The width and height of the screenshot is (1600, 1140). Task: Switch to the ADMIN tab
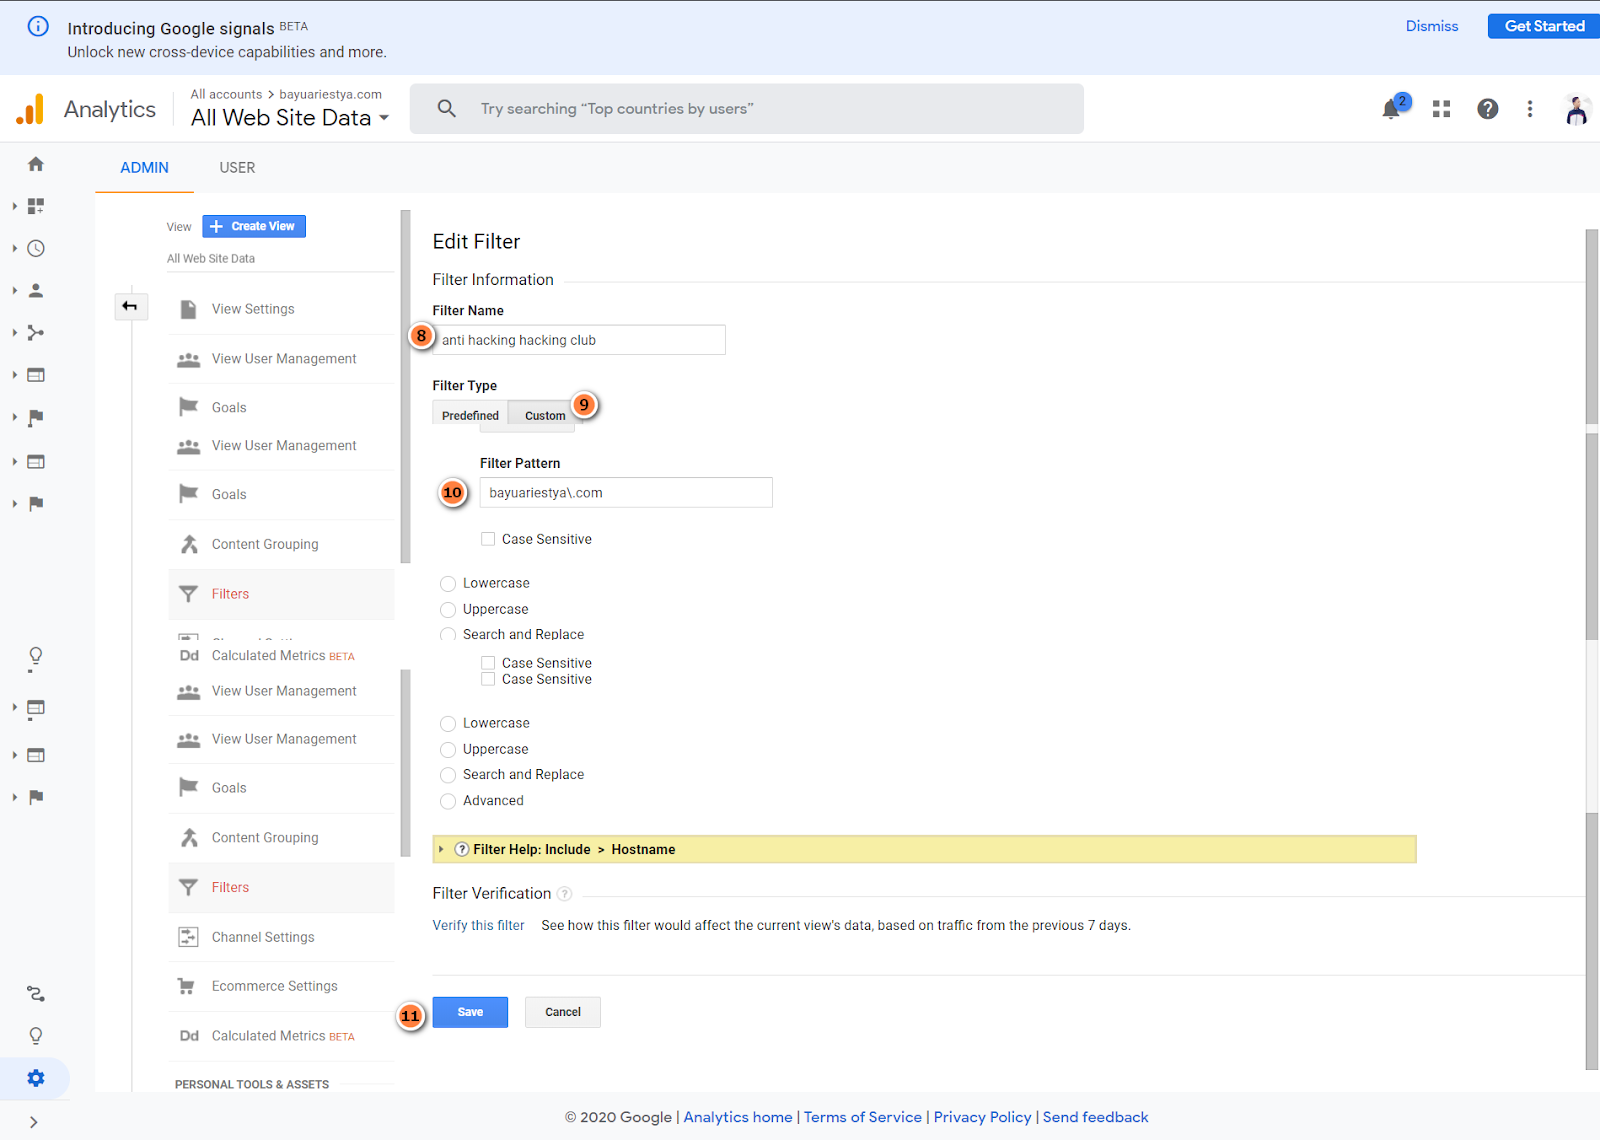144,168
